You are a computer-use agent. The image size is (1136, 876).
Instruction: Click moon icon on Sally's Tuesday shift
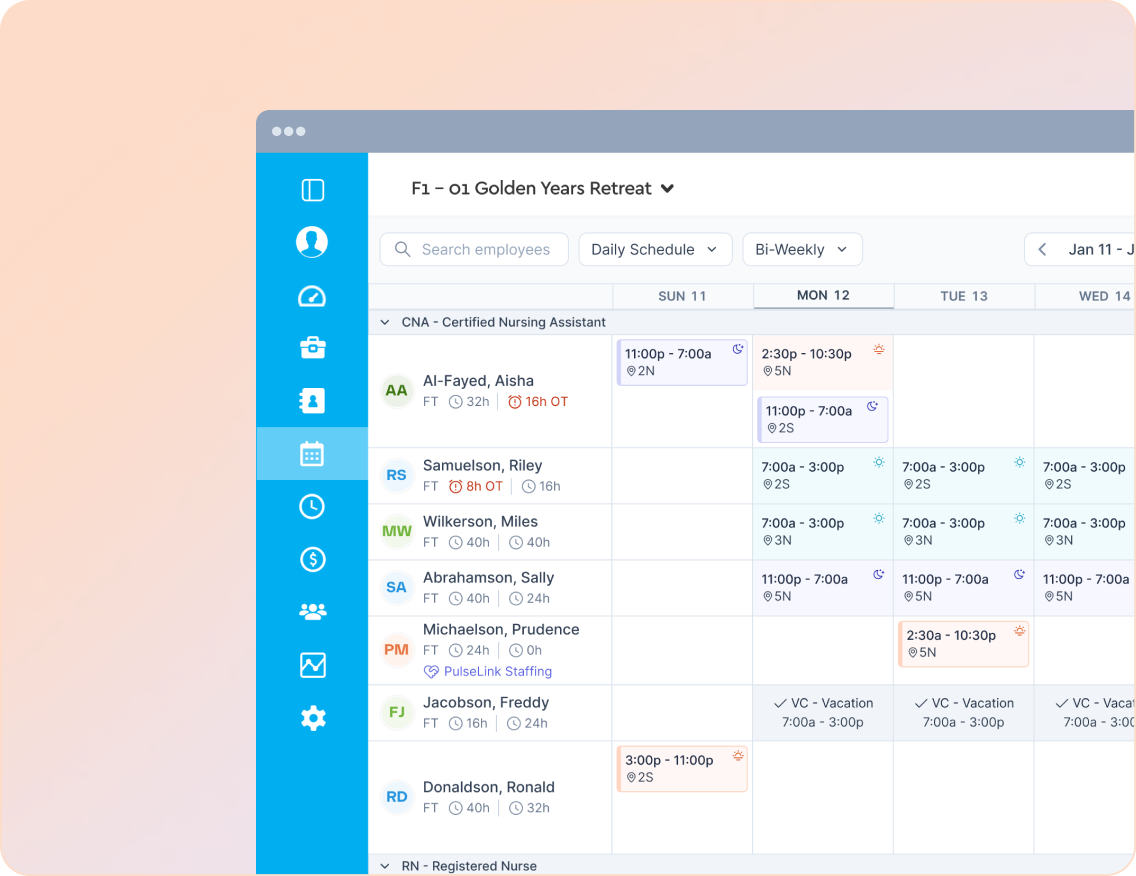click(x=1019, y=575)
